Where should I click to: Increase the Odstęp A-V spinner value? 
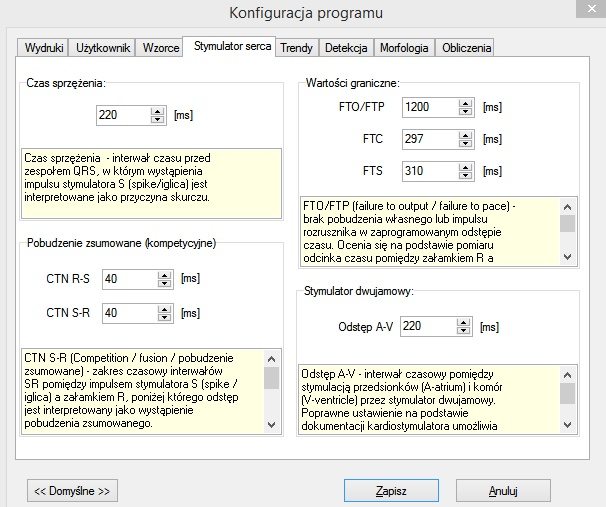click(x=463, y=322)
